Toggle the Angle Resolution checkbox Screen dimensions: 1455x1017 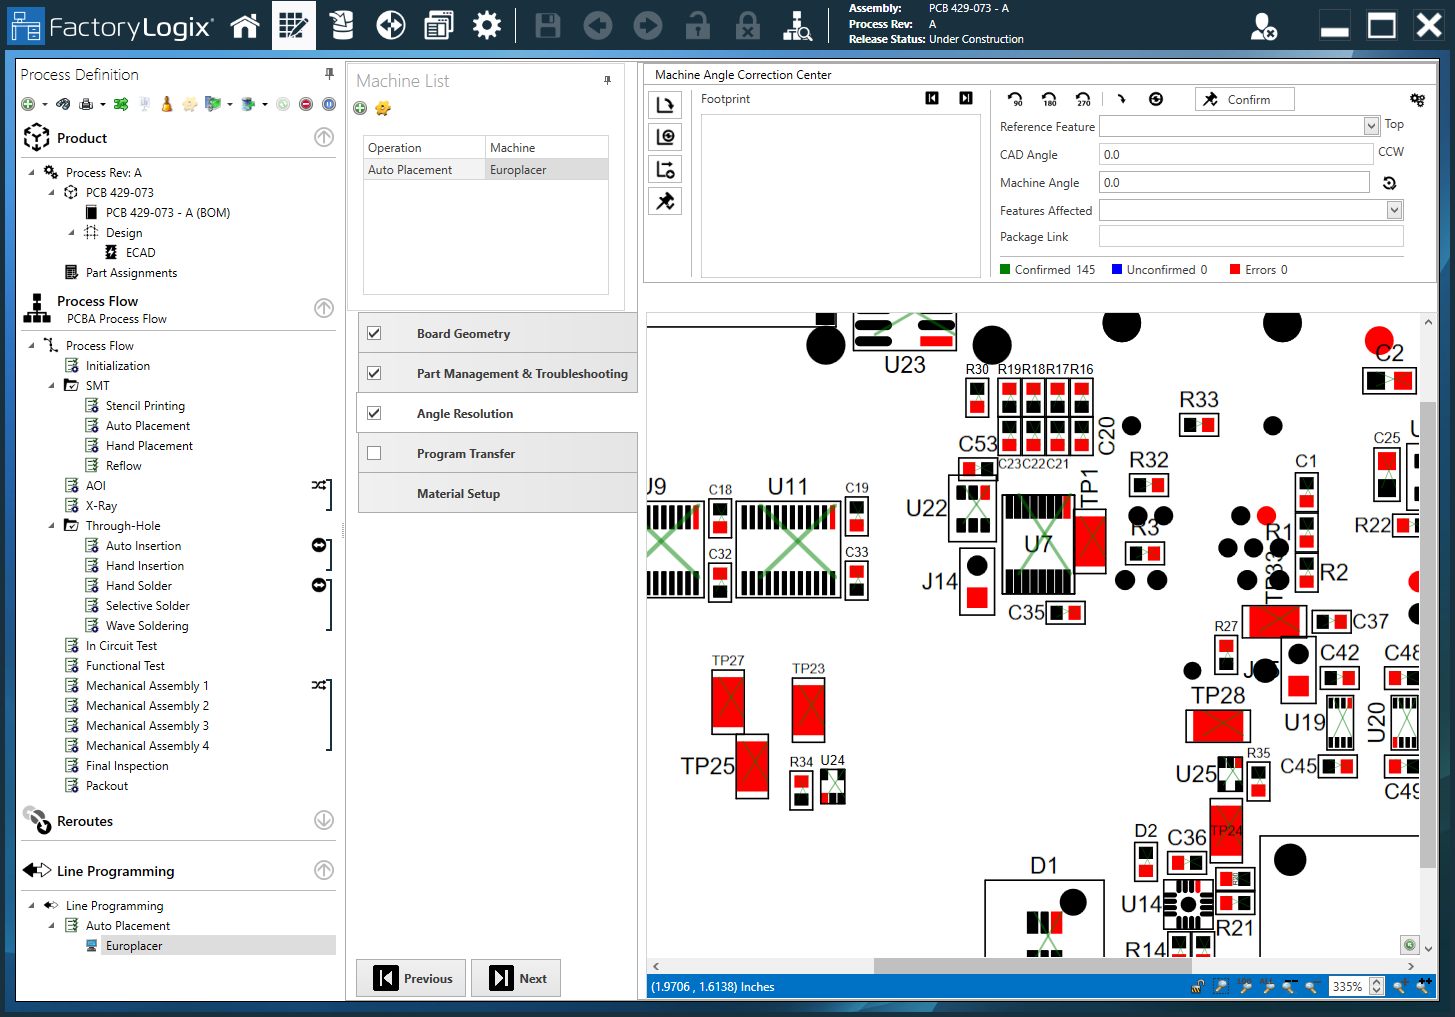click(374, 413)
